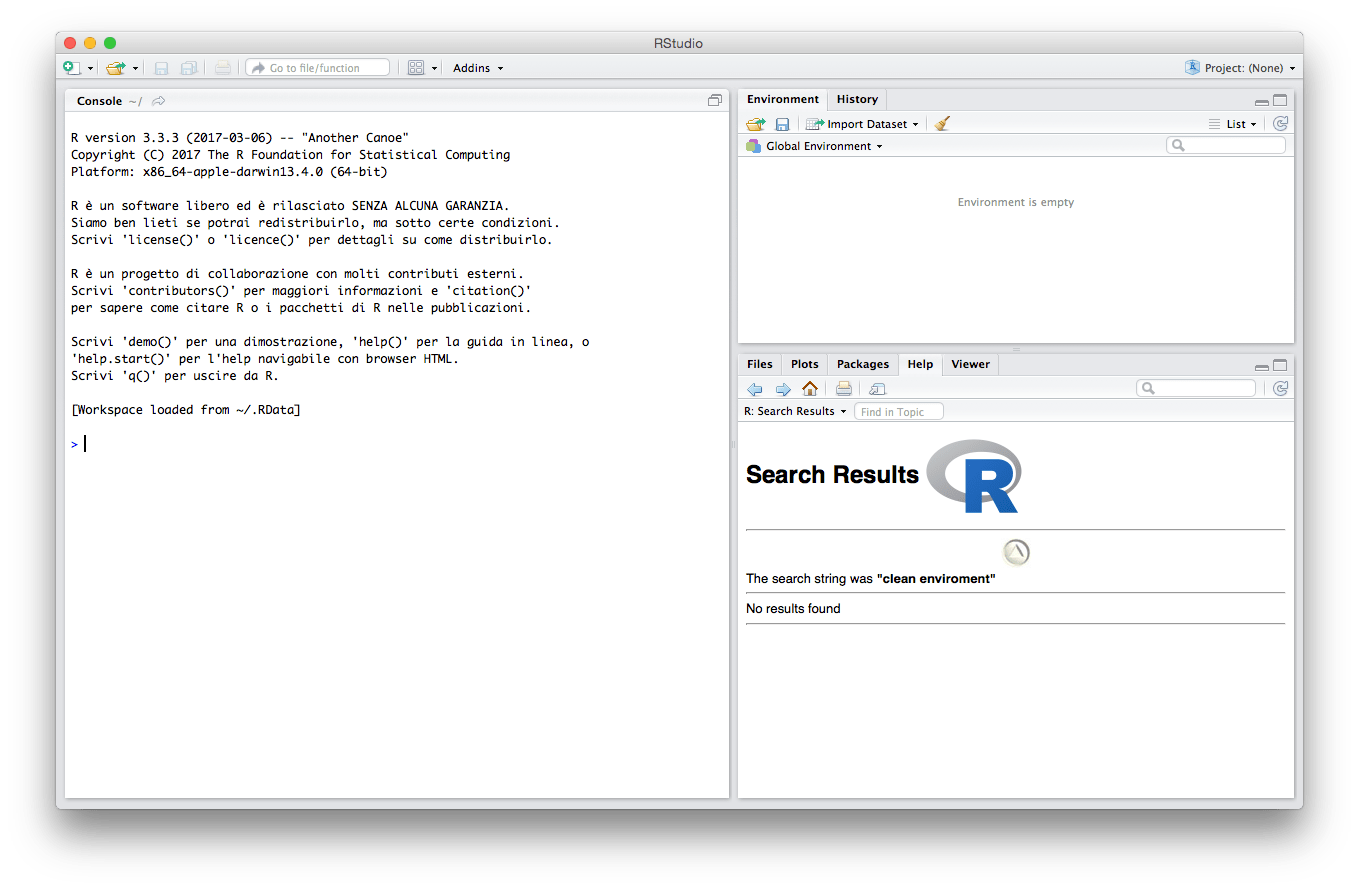Navigate Help home with the house icon
The image size is (1359, 889).
(x=810, y=389)
